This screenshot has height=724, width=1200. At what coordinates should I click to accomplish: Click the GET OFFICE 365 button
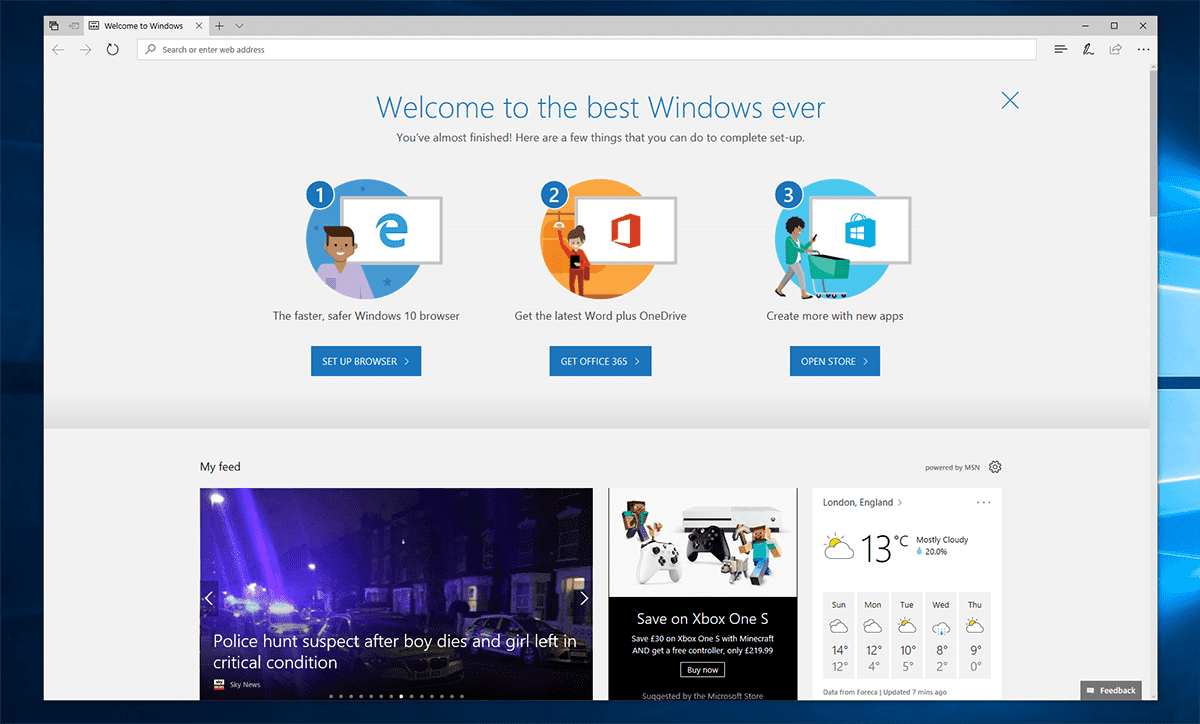tap(600, 361)
